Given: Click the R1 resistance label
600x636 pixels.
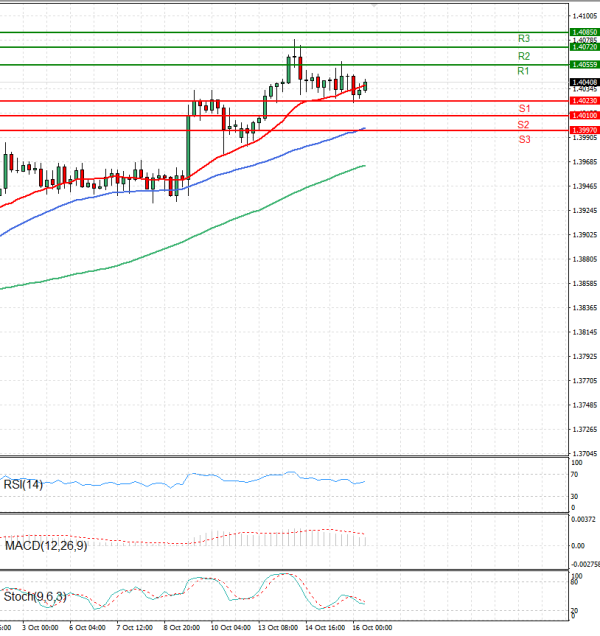Looking at the screenshot, I should click(523, 72).
